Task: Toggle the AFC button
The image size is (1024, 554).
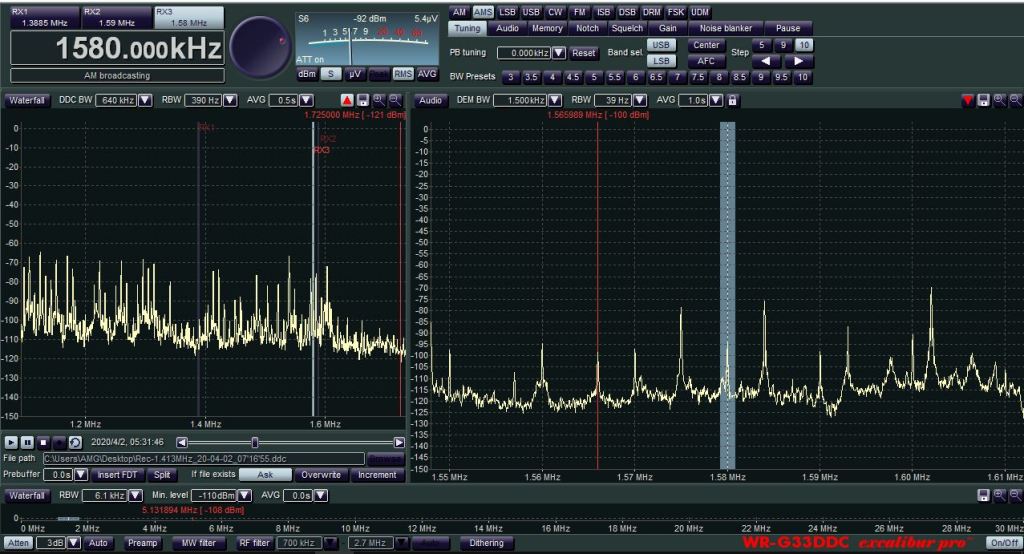Action: click(x=706, y=62)
